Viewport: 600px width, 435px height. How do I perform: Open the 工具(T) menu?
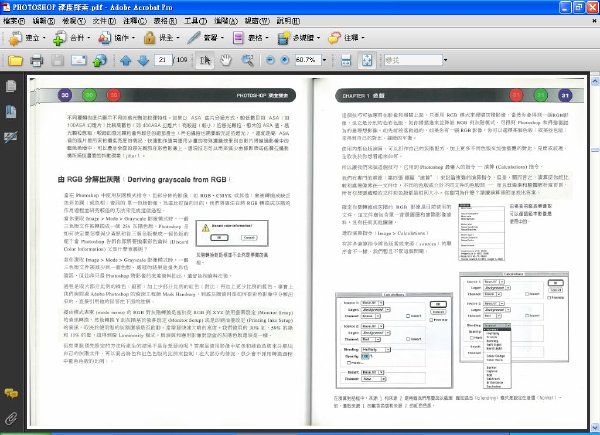coord(196,21)
